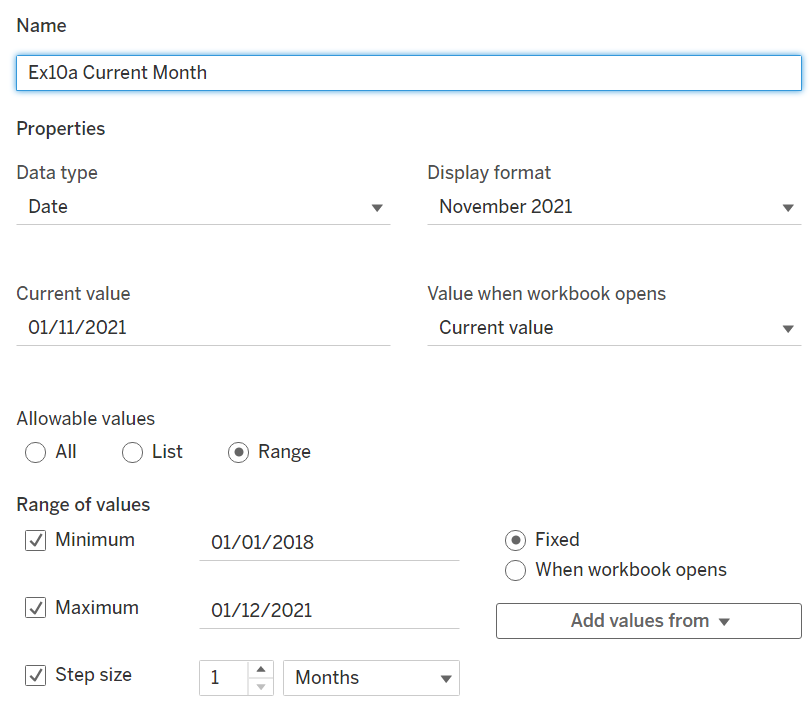This screenshot has width=811, height=709.
Task: Disable the Step size checkbox
Action: click(x=36, y=676)
